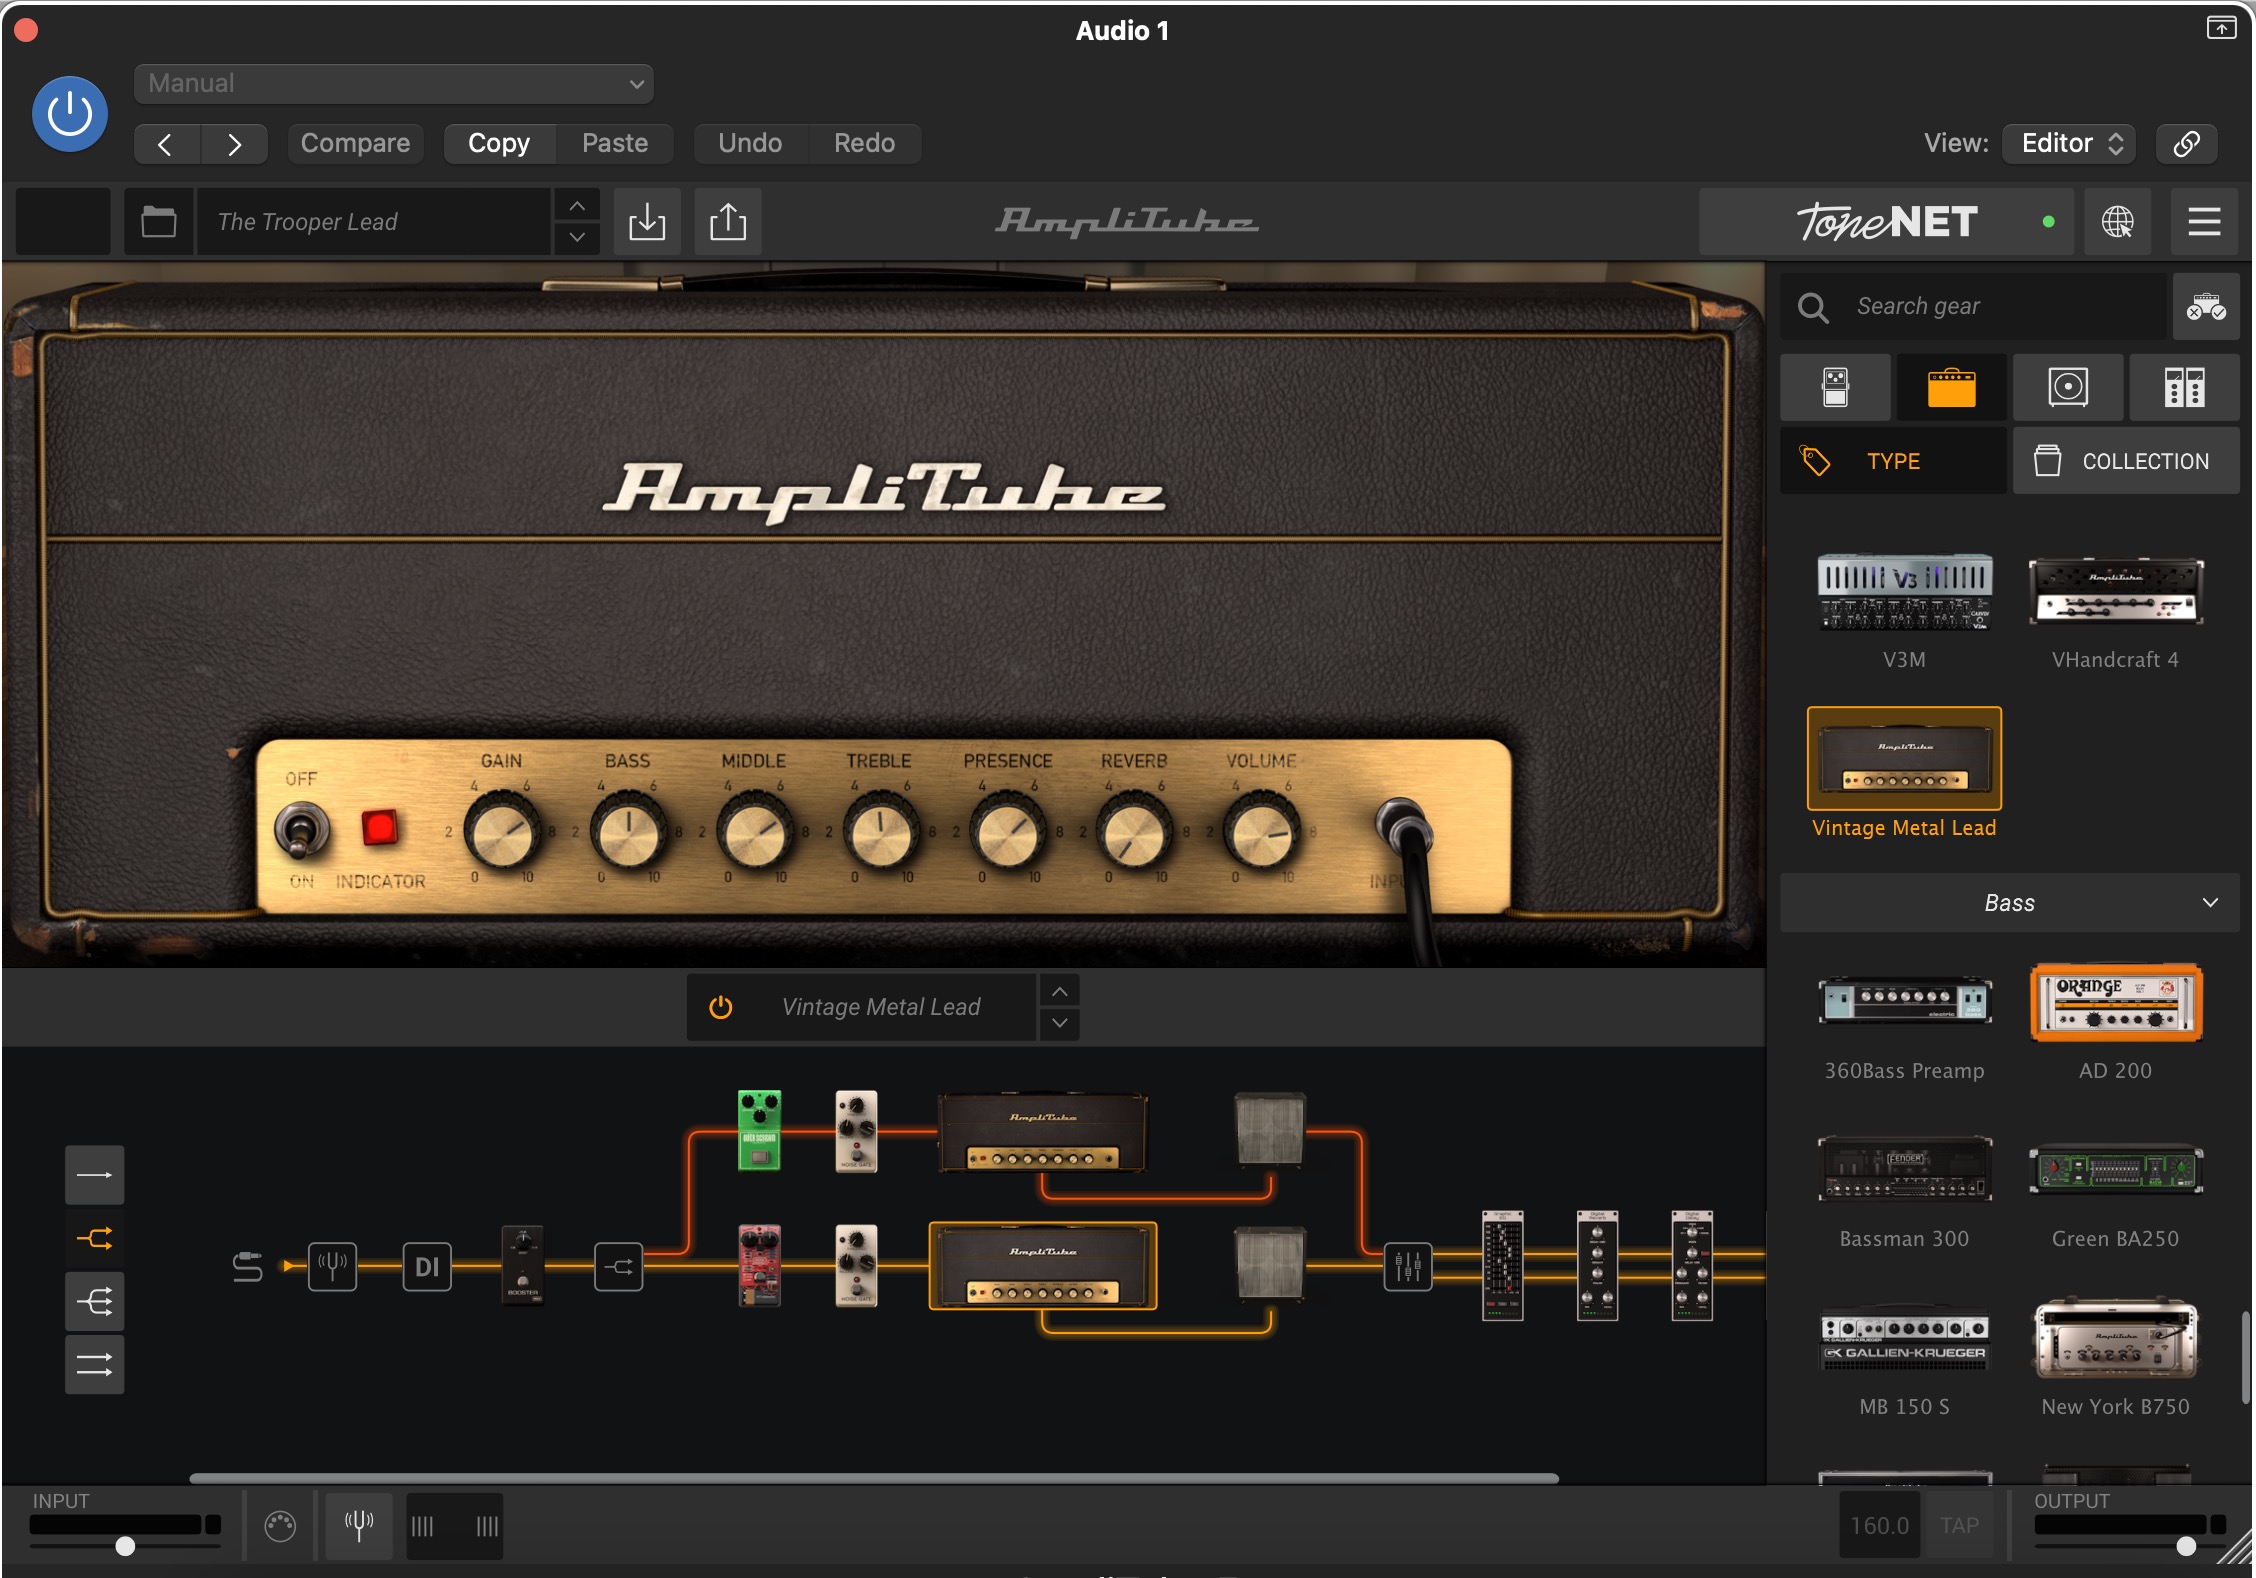Select the green overdrive pedal in chain

tap(759, 1130)
